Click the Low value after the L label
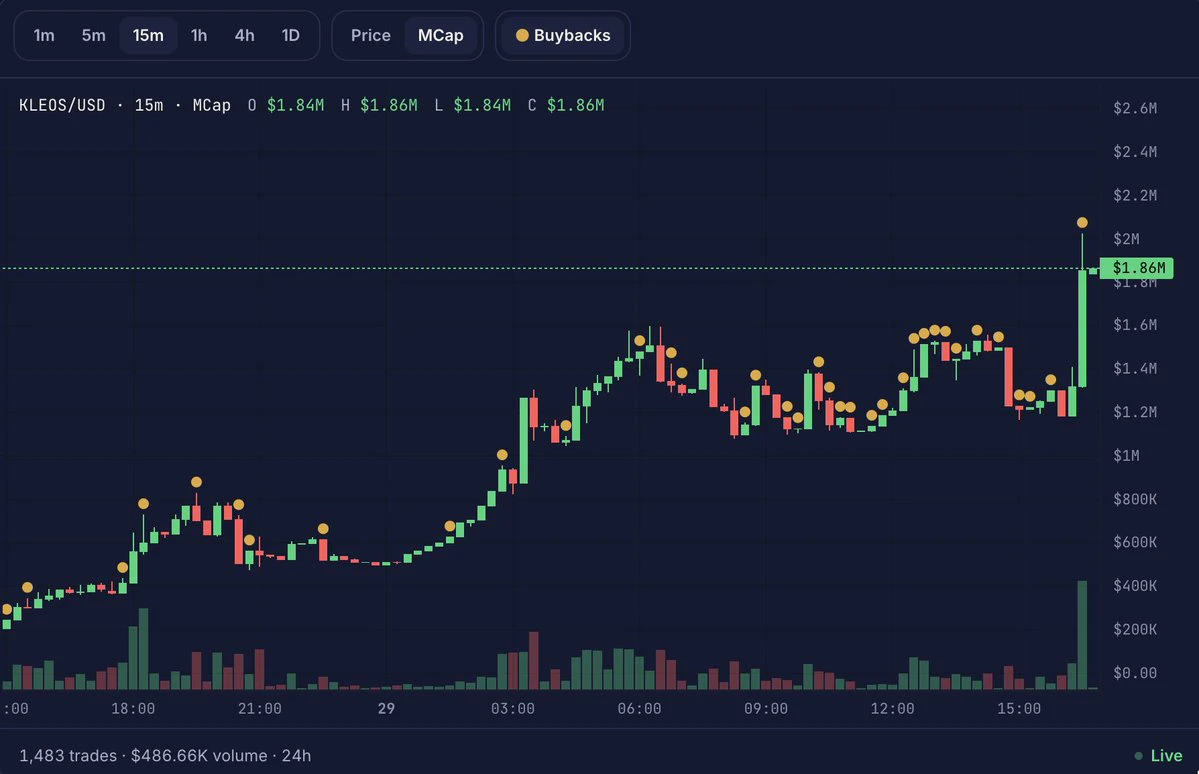The width and height of the screenshot is (1199, 774). [482, 106]
